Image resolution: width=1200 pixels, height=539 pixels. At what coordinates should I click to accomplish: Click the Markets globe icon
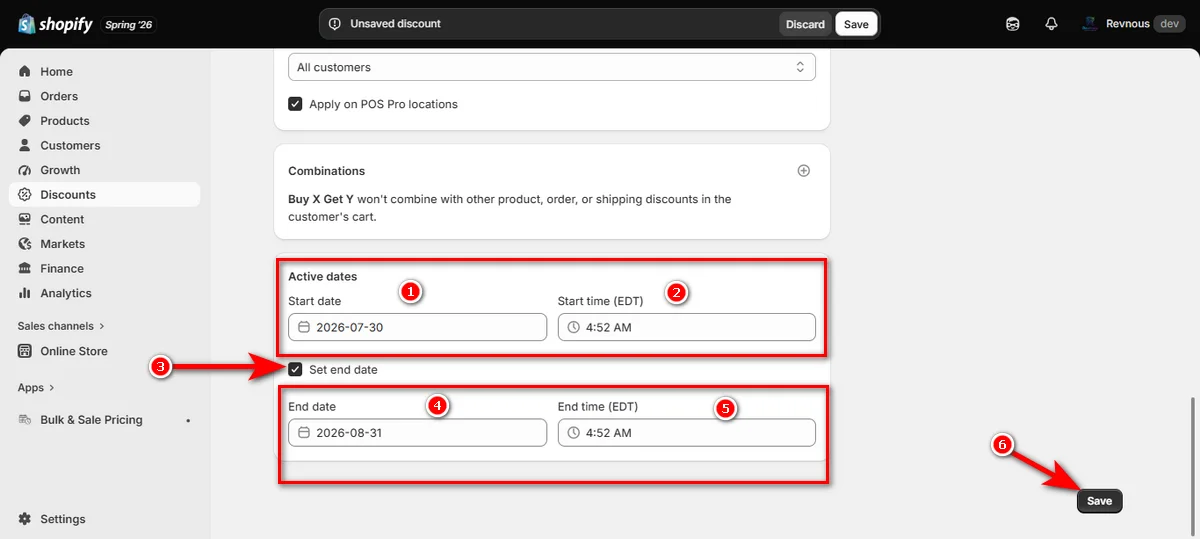pos(25,244)
